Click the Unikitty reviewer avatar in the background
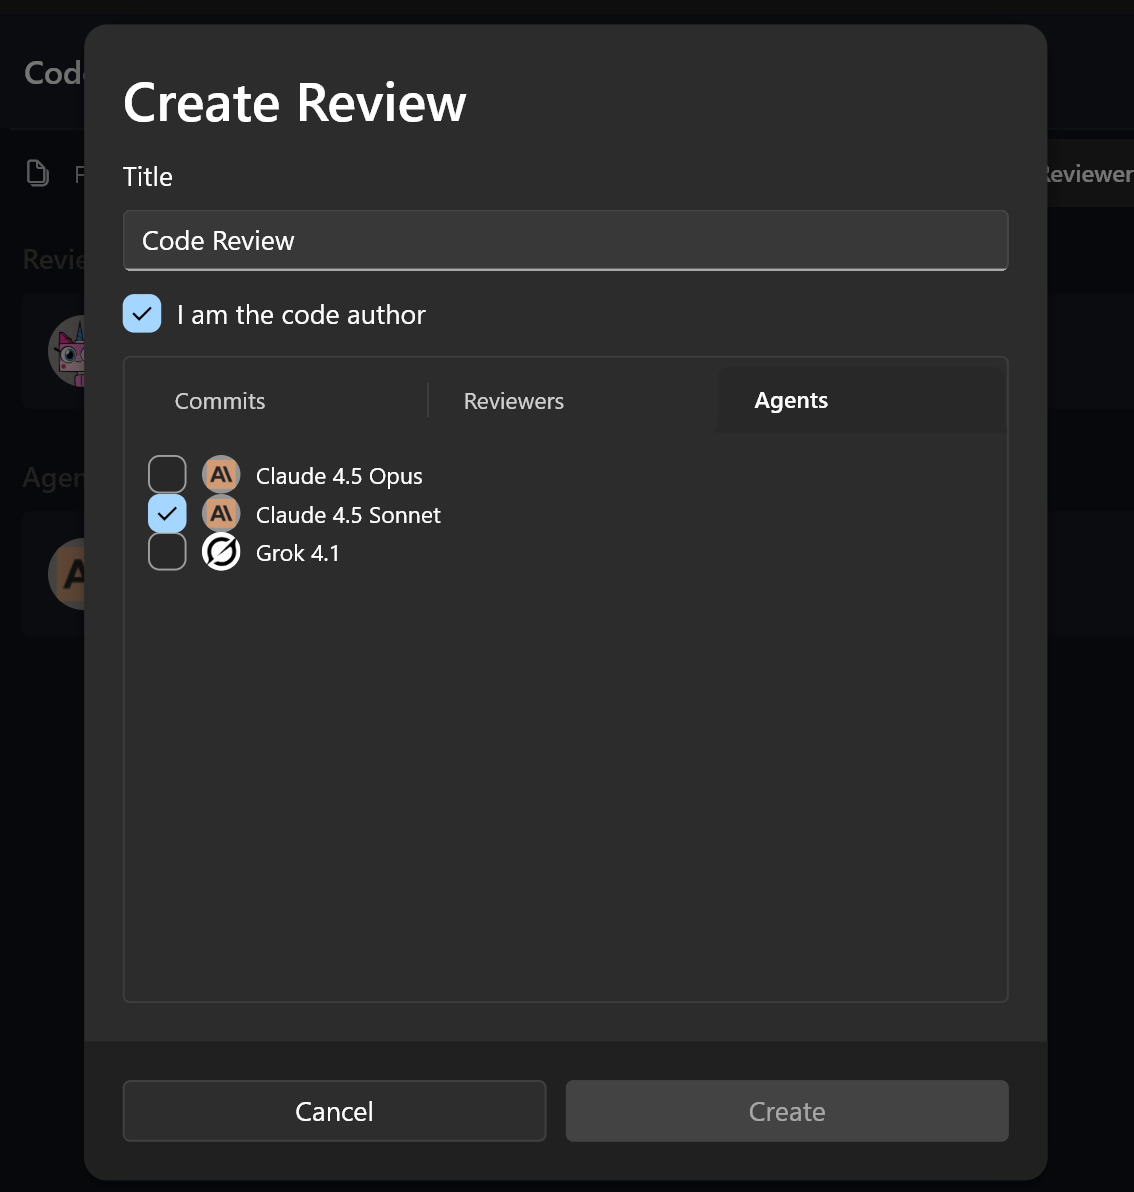Image resolution: width=1134 pixels, height=1192 pixels. [70, 352]
